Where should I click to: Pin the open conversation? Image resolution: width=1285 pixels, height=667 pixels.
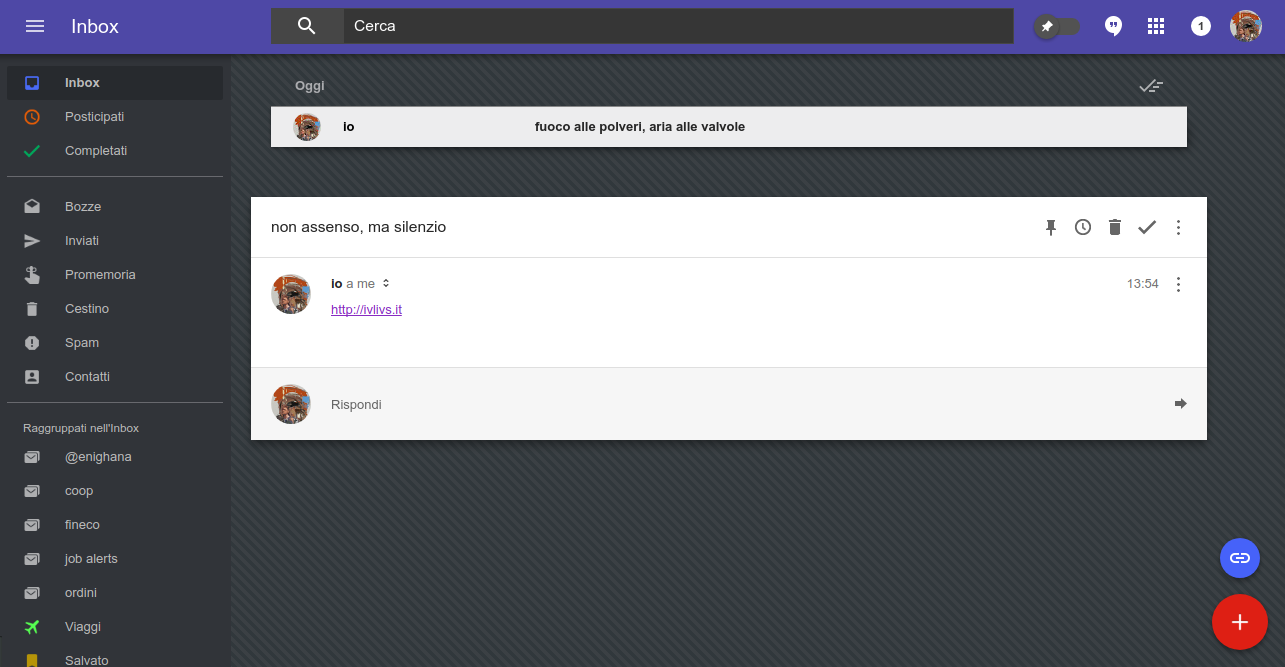click(1051, 227)
